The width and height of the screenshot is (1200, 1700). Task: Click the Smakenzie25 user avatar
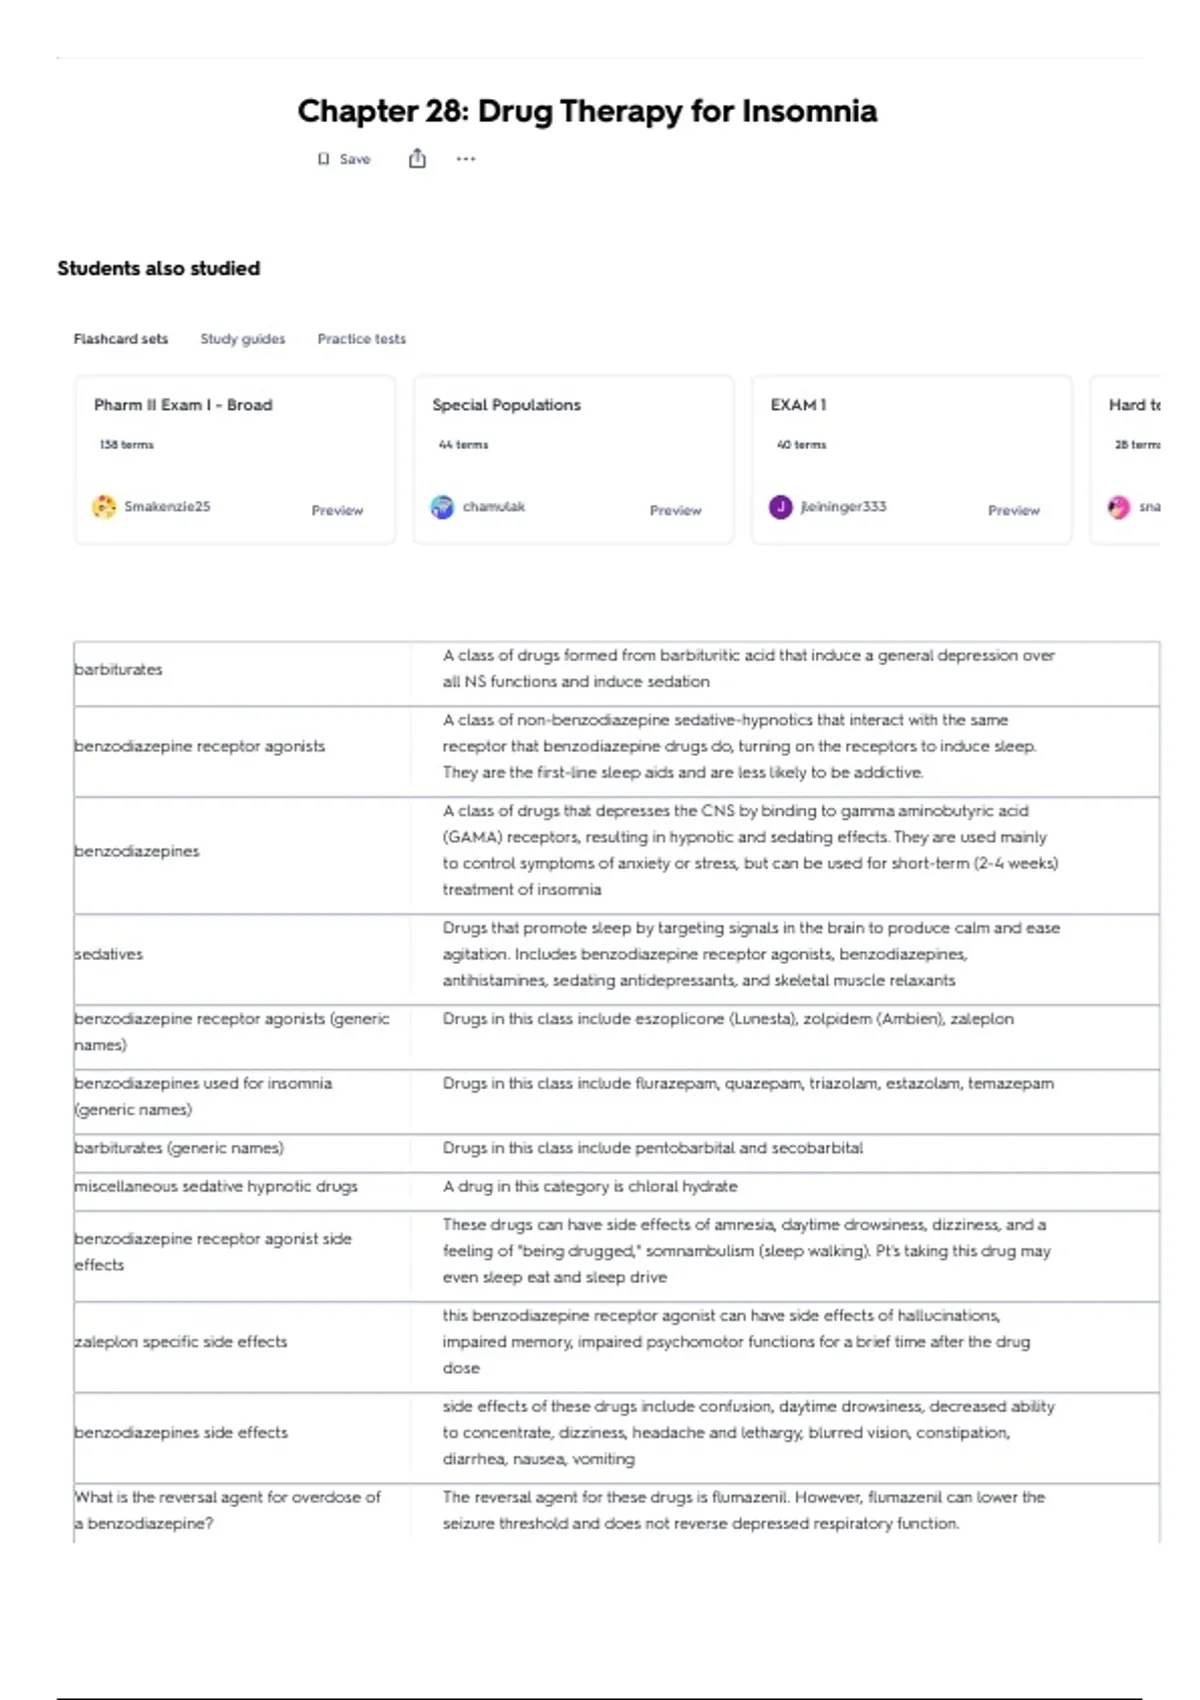tap(104, 507)
